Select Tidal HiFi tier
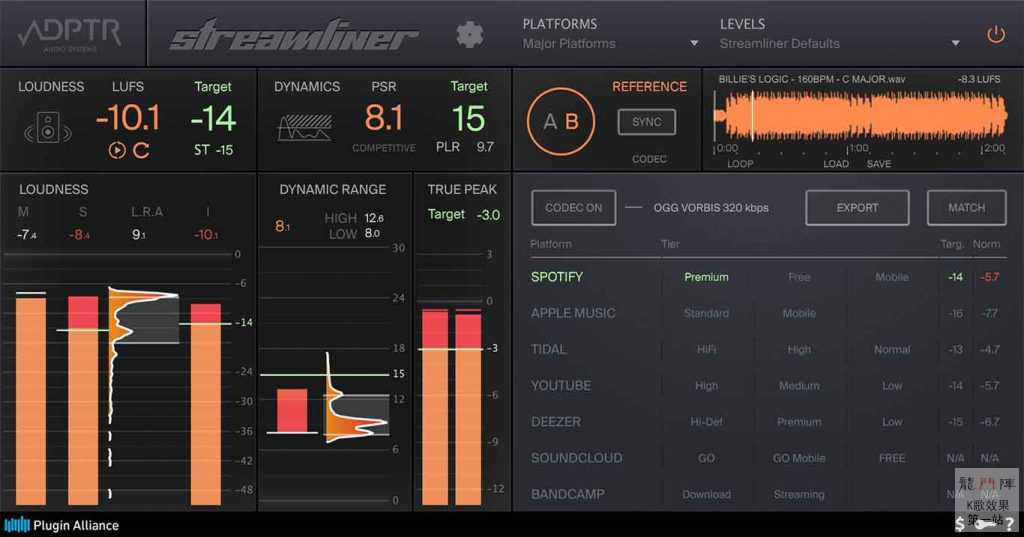The height and width of the screenshot is (537, 1024). (706, 350)
